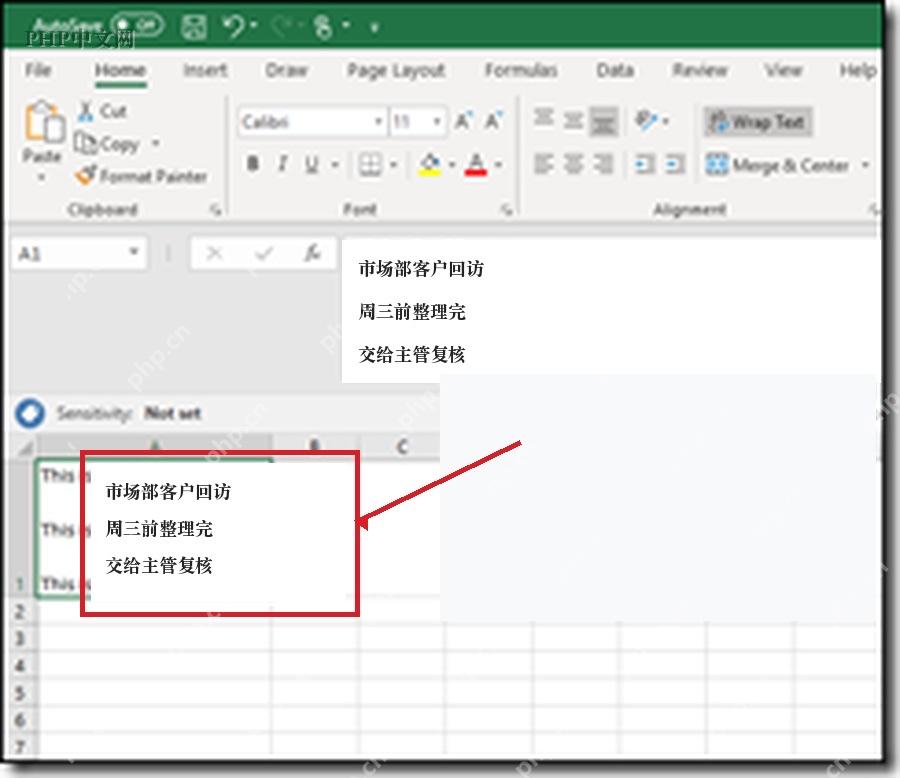Switch to the Insert tab
The height and width of the screenshot is (778, 900).
(205, 70)
